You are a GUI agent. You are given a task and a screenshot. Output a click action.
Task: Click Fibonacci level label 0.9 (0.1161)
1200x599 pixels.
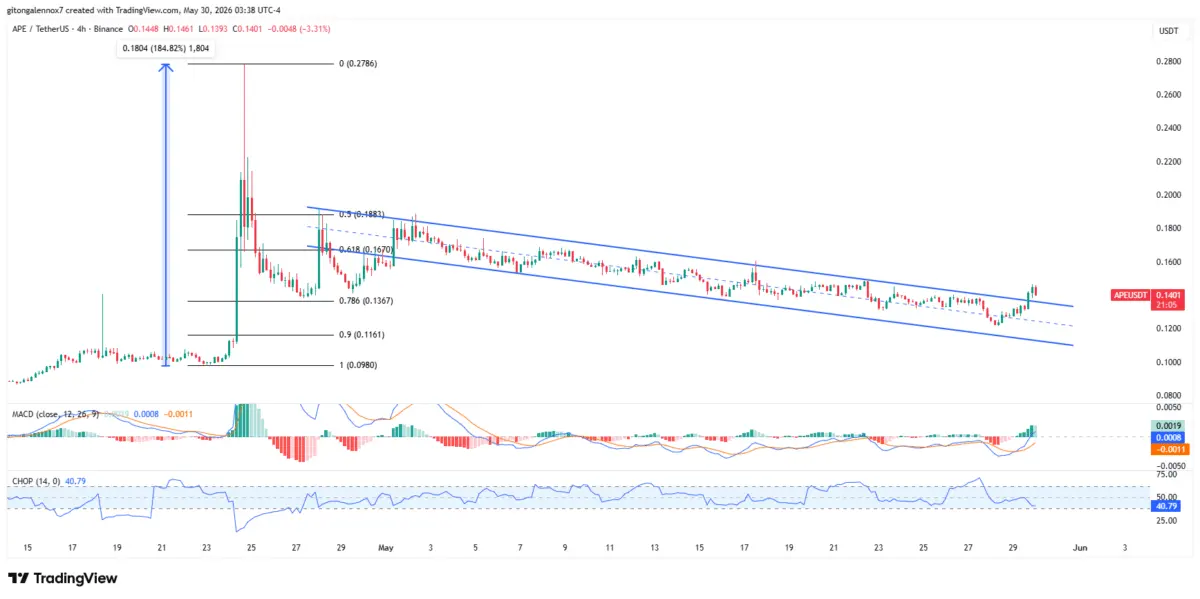coord(363,335)
